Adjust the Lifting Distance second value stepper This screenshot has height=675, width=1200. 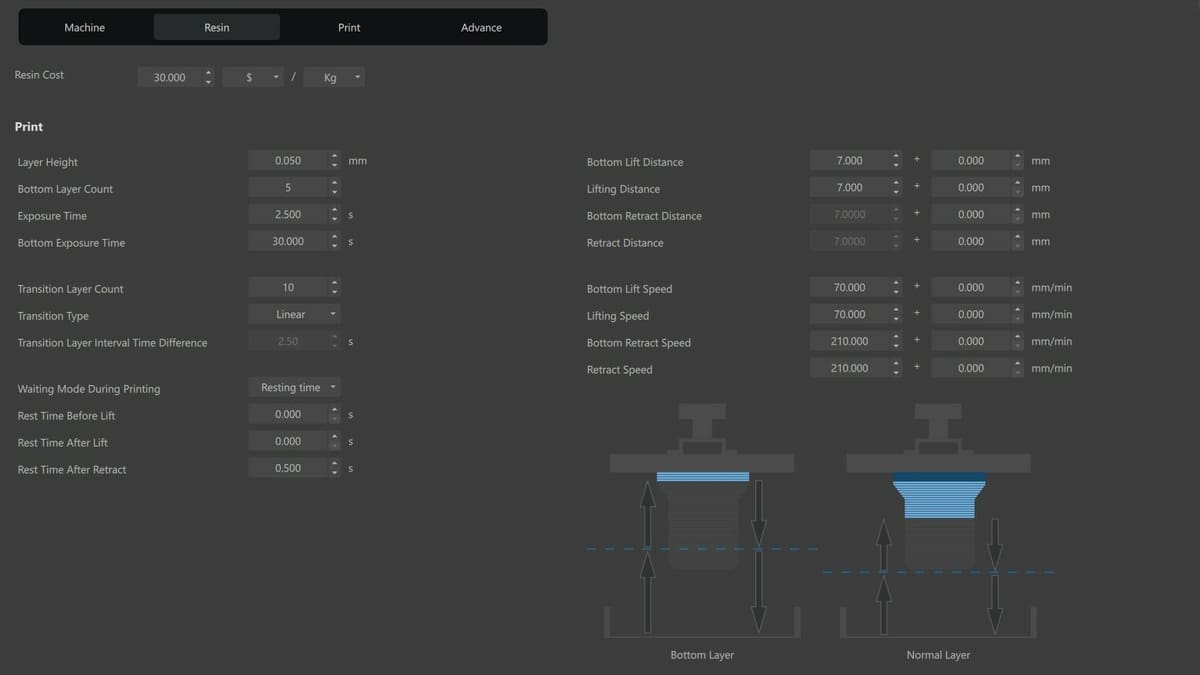point(1018,187)
